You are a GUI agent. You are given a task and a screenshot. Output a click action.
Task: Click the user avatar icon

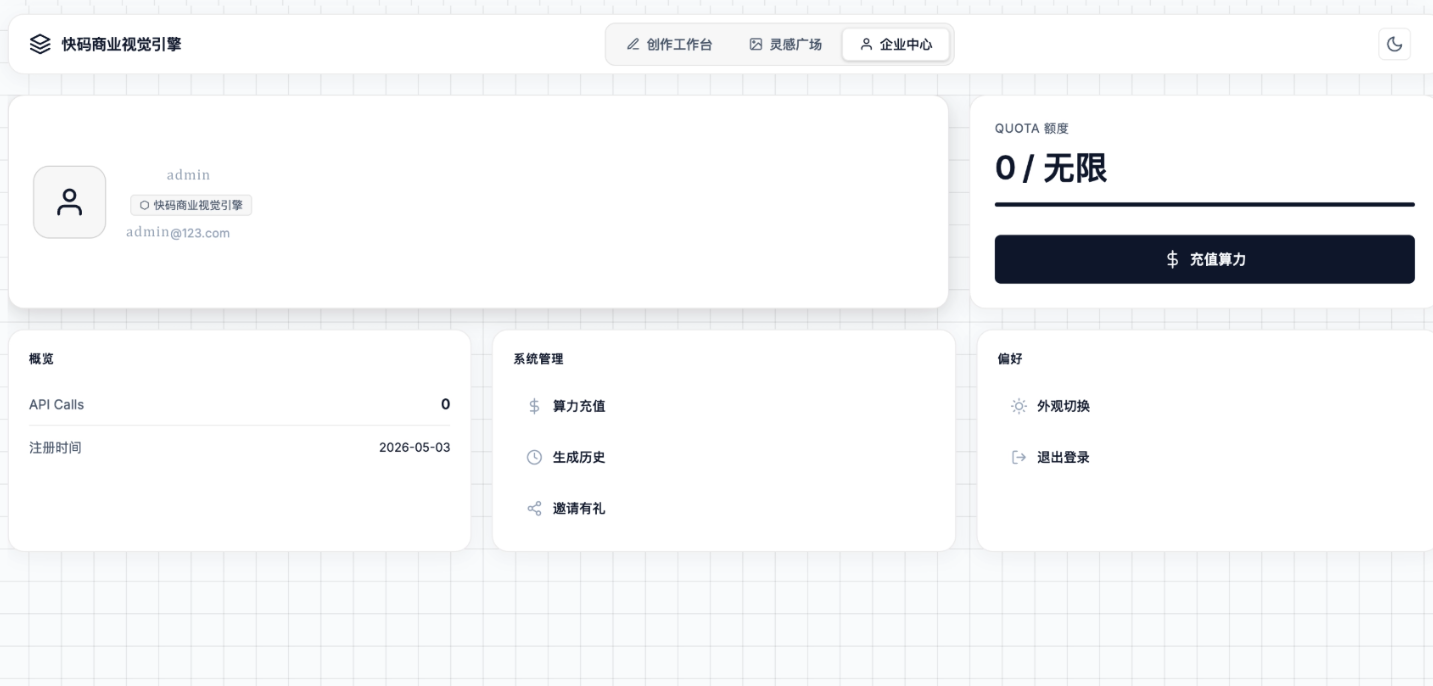(x=70, y=202)
